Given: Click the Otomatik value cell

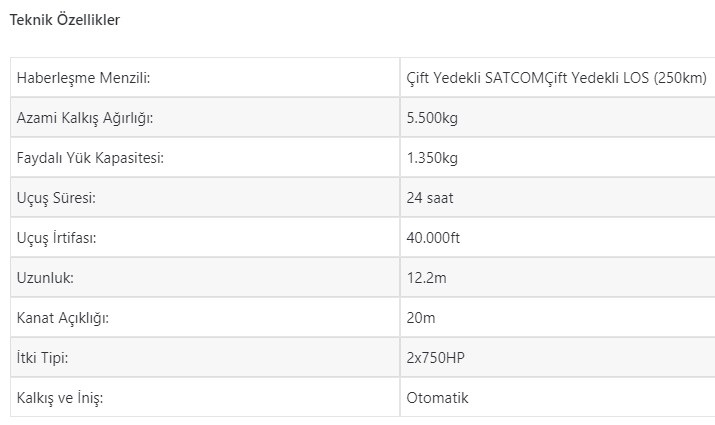Looking at the screenshot, I should [x=437, y=398].
